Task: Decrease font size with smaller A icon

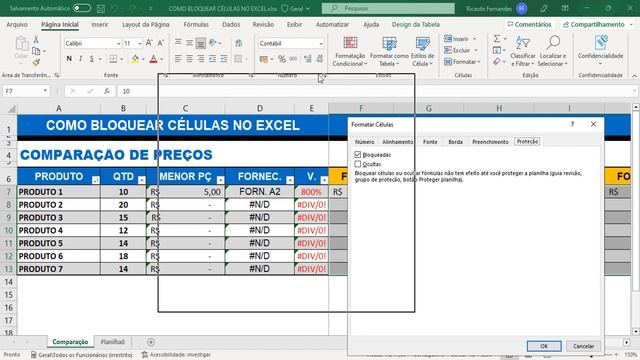Action: (160, 43)
